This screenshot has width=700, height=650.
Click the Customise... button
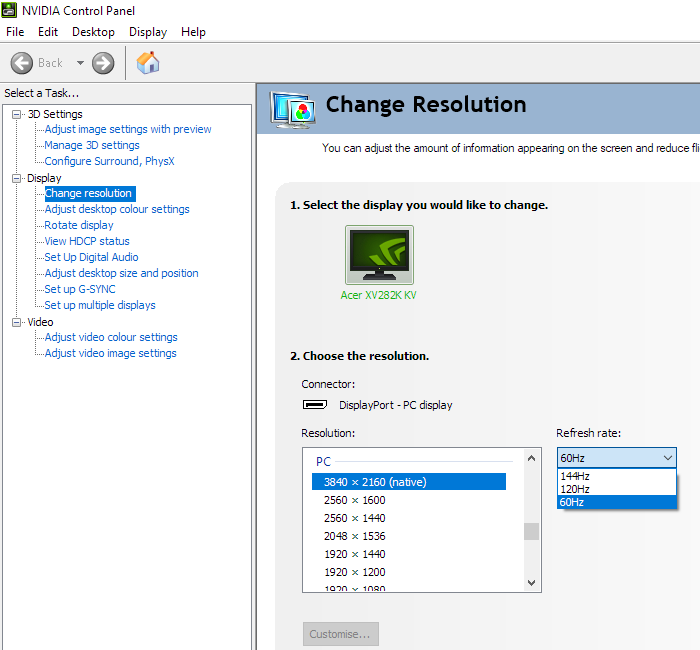[341, 634]
